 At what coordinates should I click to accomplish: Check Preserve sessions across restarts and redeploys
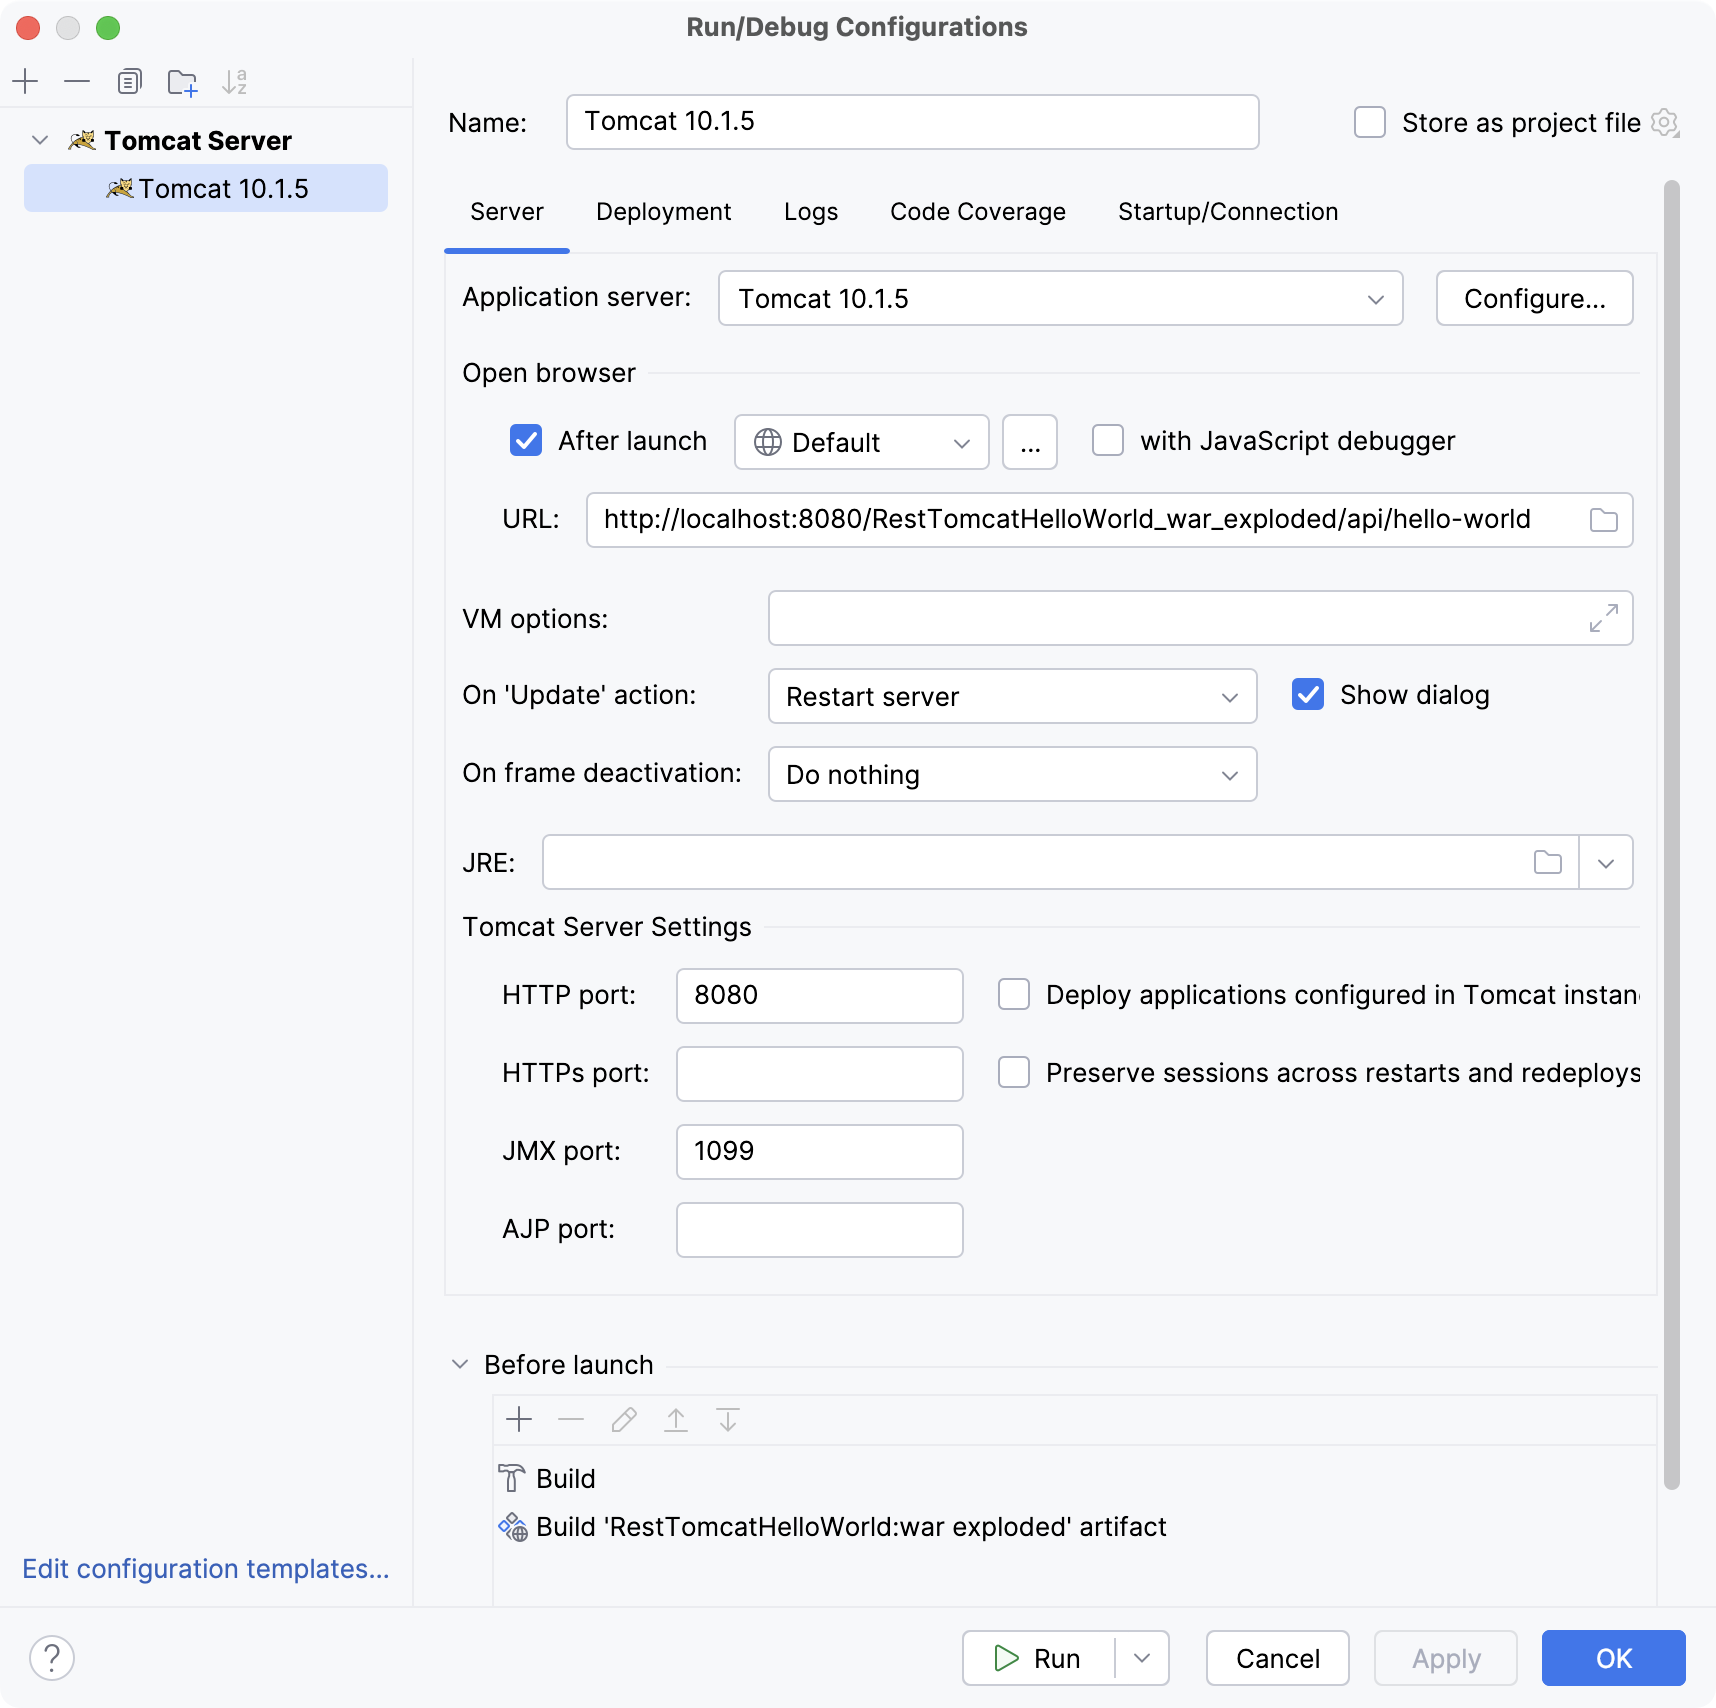1014,1072
